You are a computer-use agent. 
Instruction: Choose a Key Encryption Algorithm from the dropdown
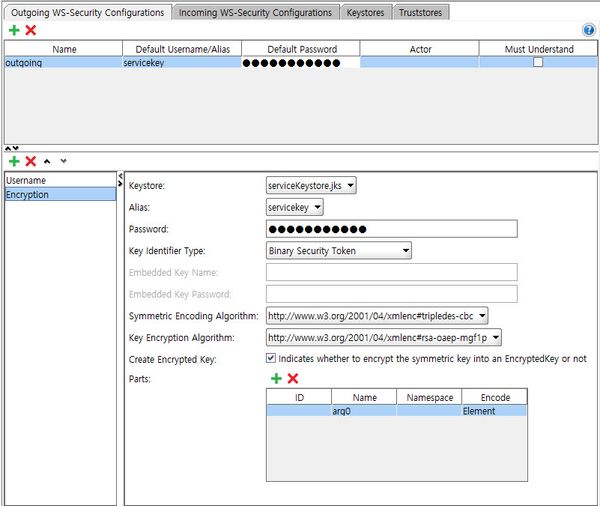click(383, 338)
